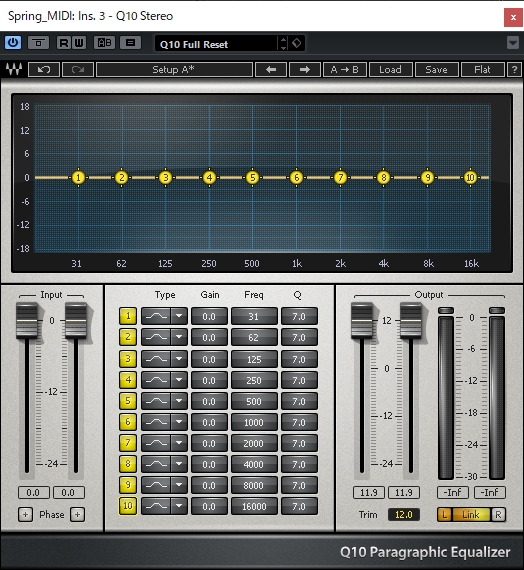The width and height of the screenshot is (524, 570).
Task: Click the Load button
Action: pos(391,69)
